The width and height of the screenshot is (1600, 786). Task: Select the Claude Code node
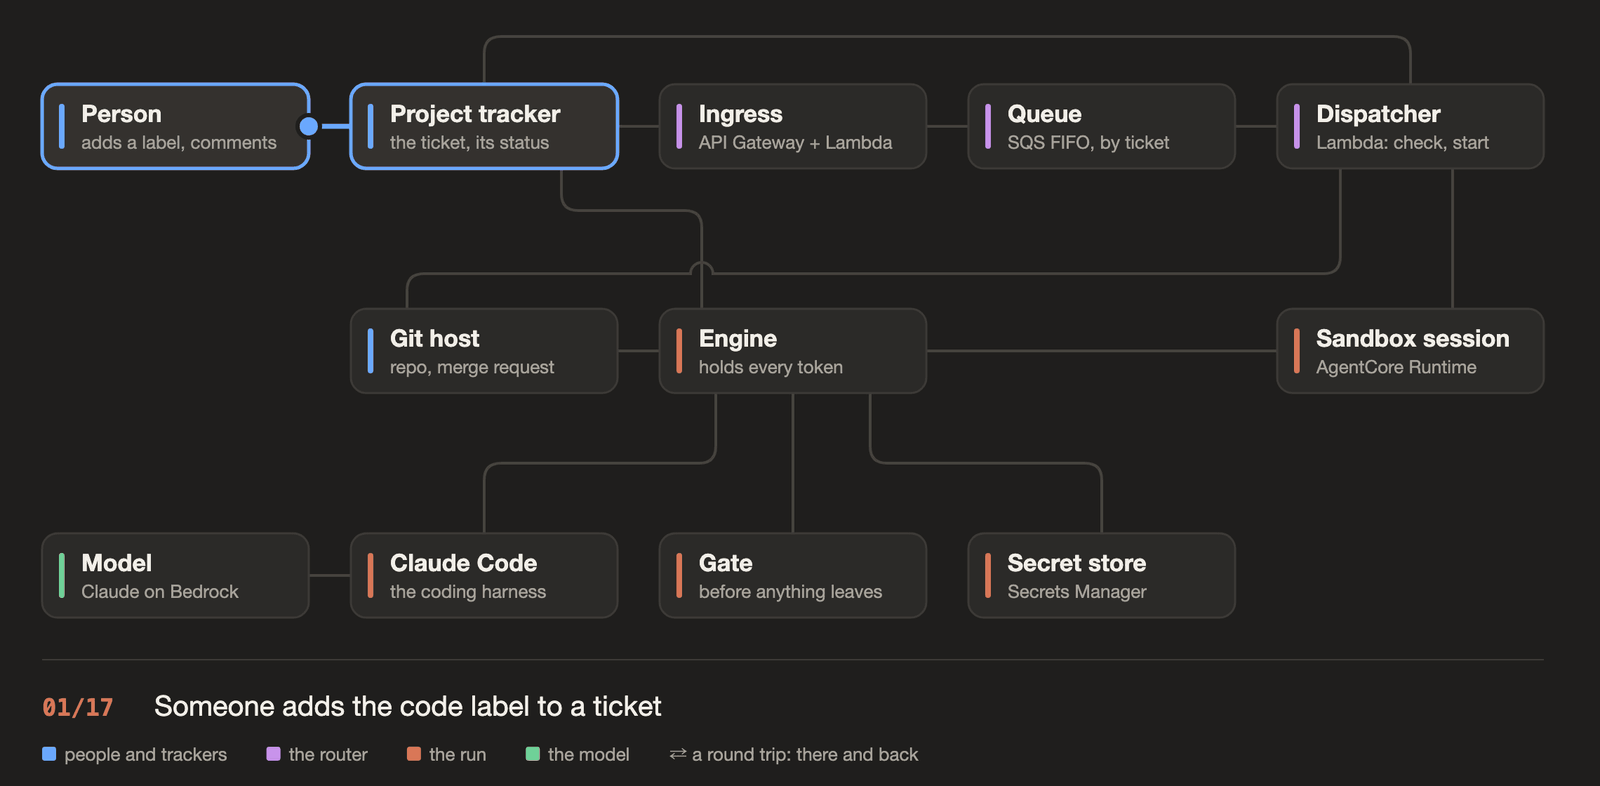tap(484, 575)
